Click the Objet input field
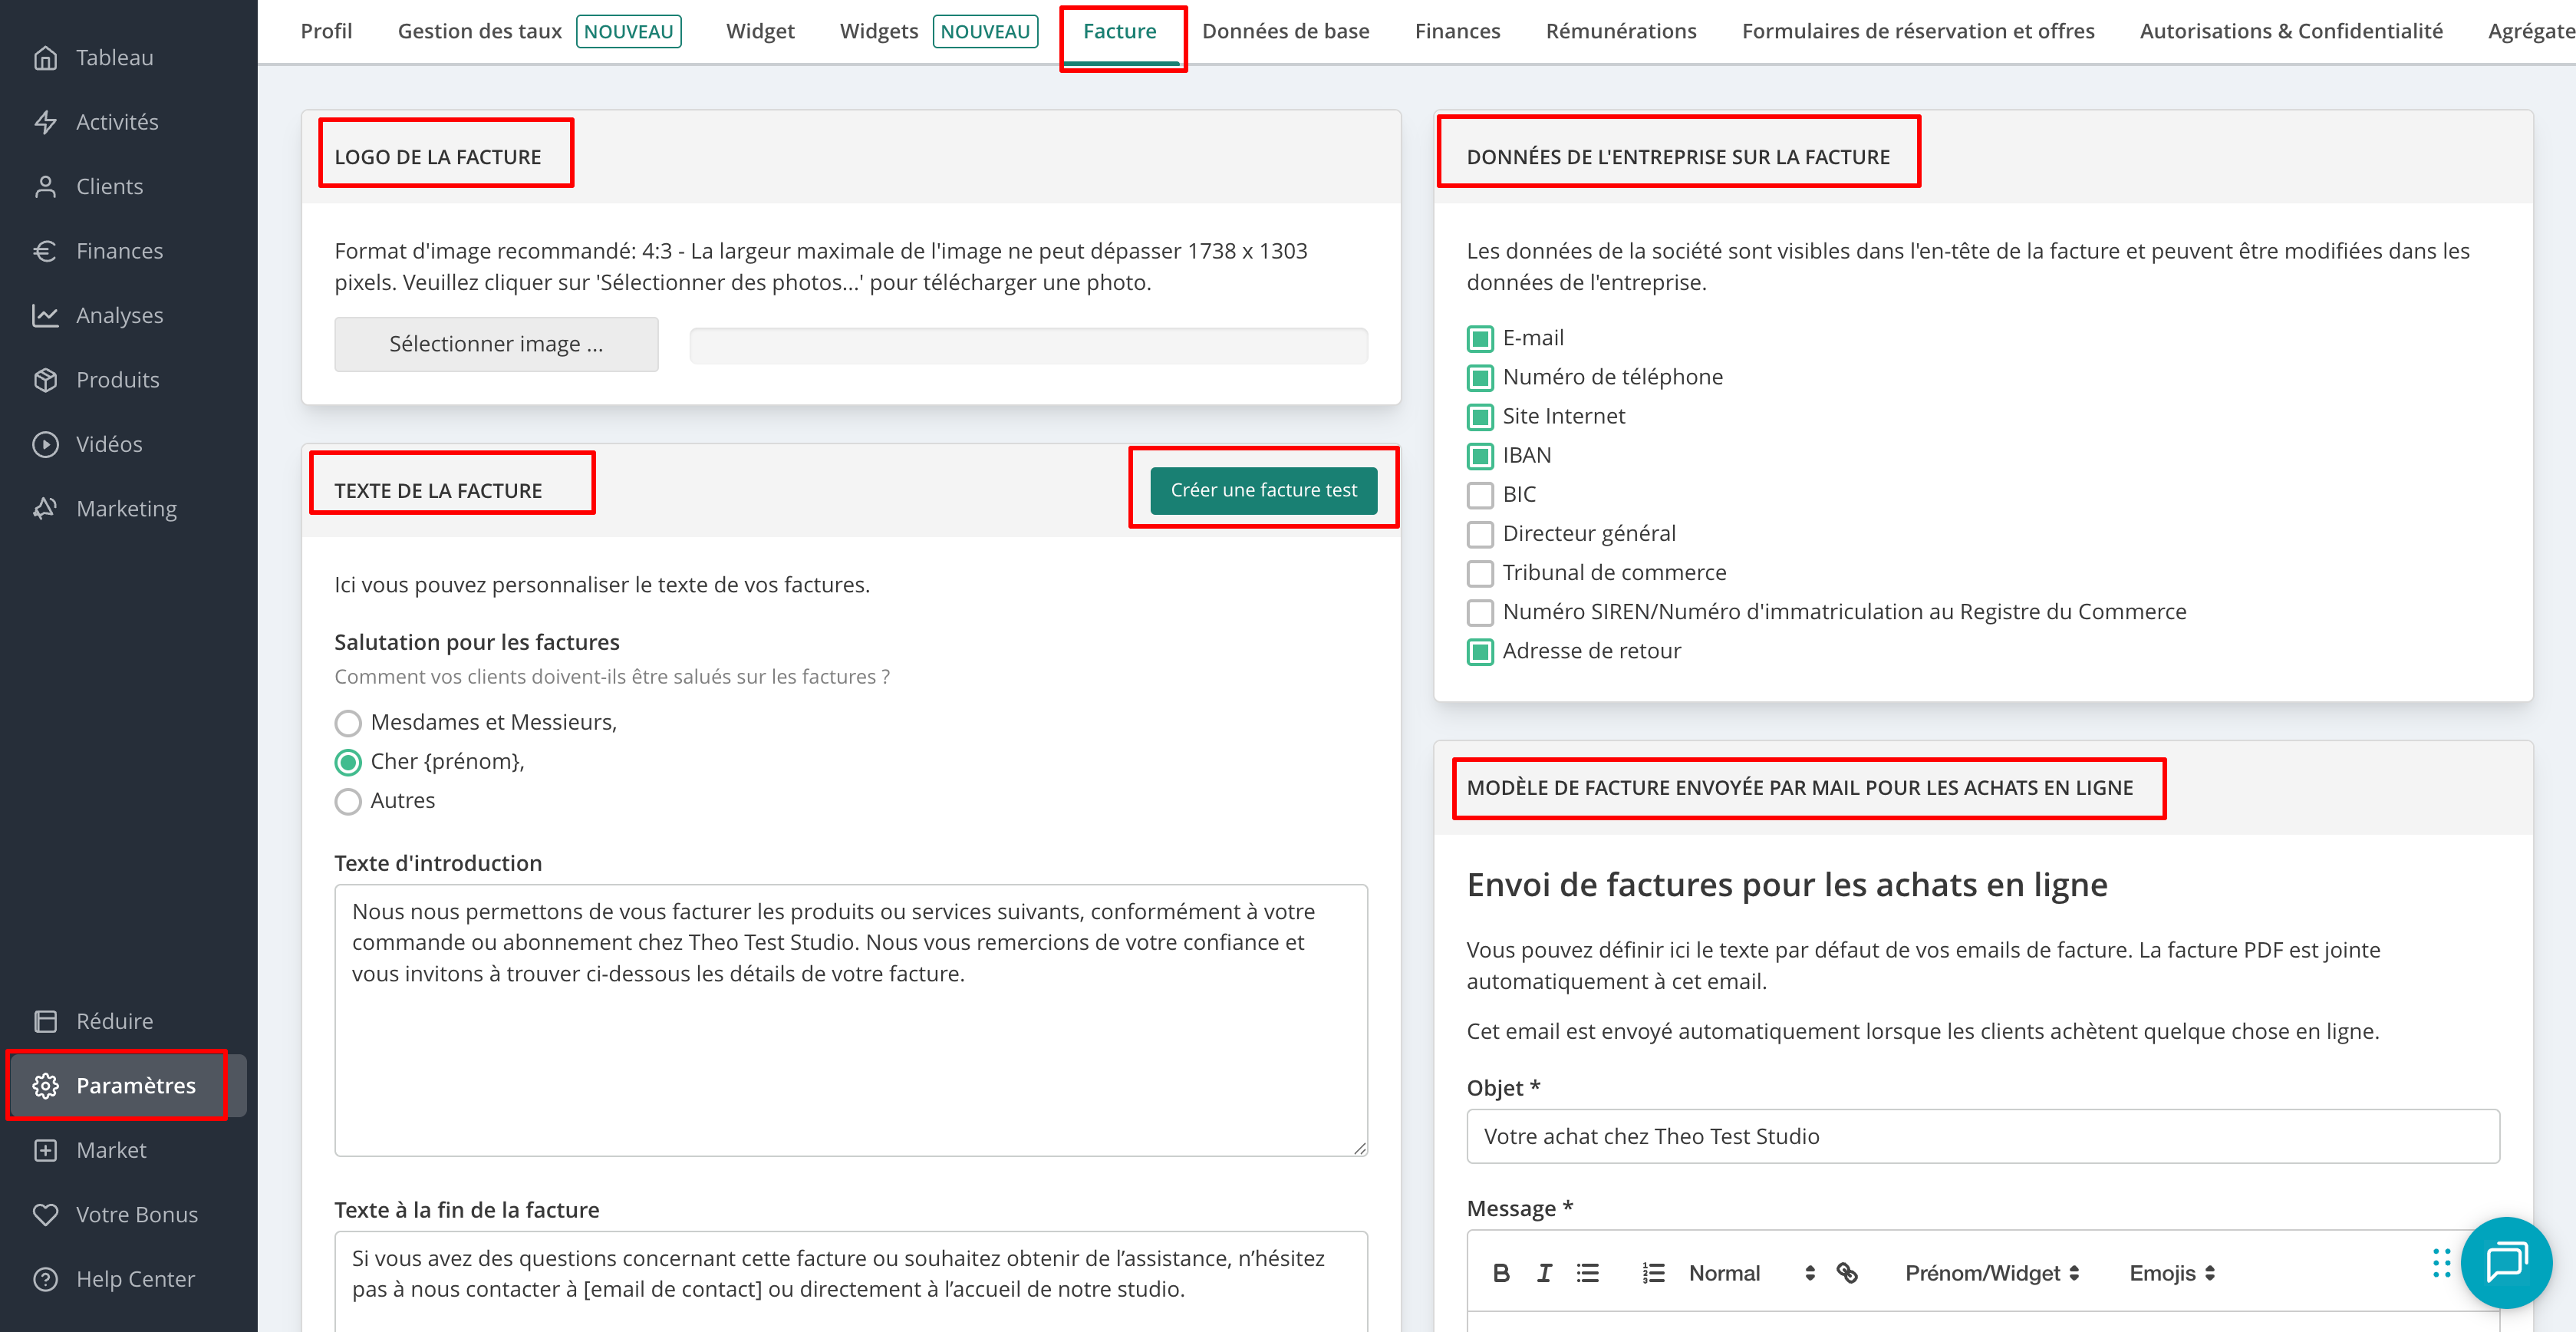 coord(1982,1136)
